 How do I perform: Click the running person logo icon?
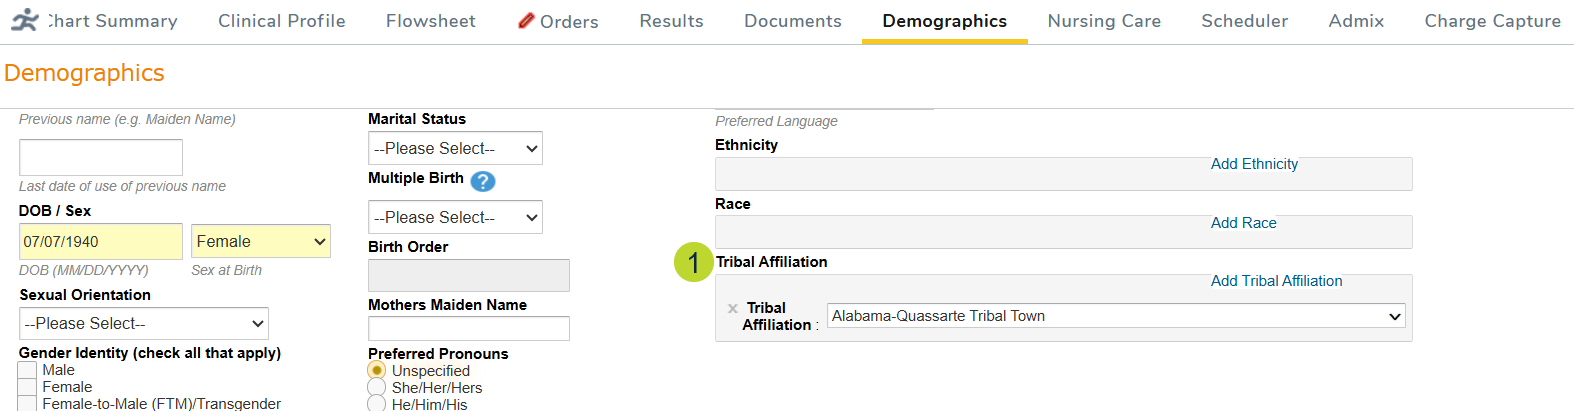click(x=25, y=20)
